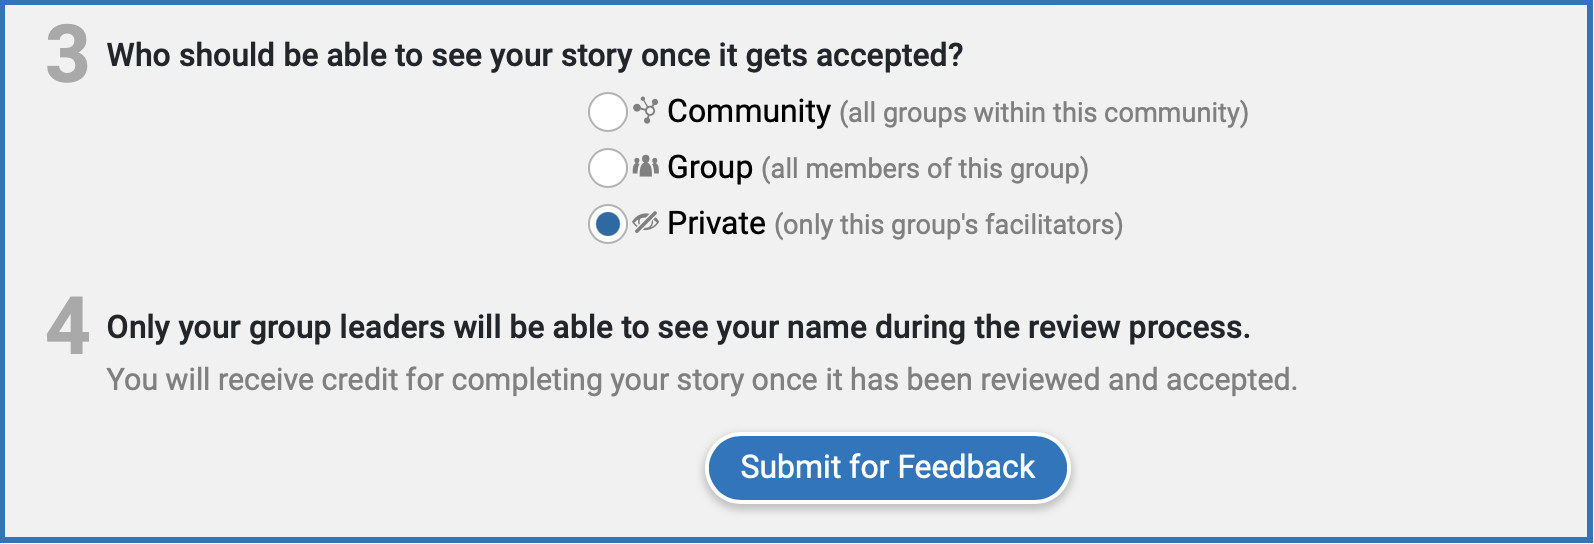Image resolution: width=1594 pixels, height=544 pixels.
Task: Select the Group visibility radio button
Action: pyautogui.click(x=607, y=168)
